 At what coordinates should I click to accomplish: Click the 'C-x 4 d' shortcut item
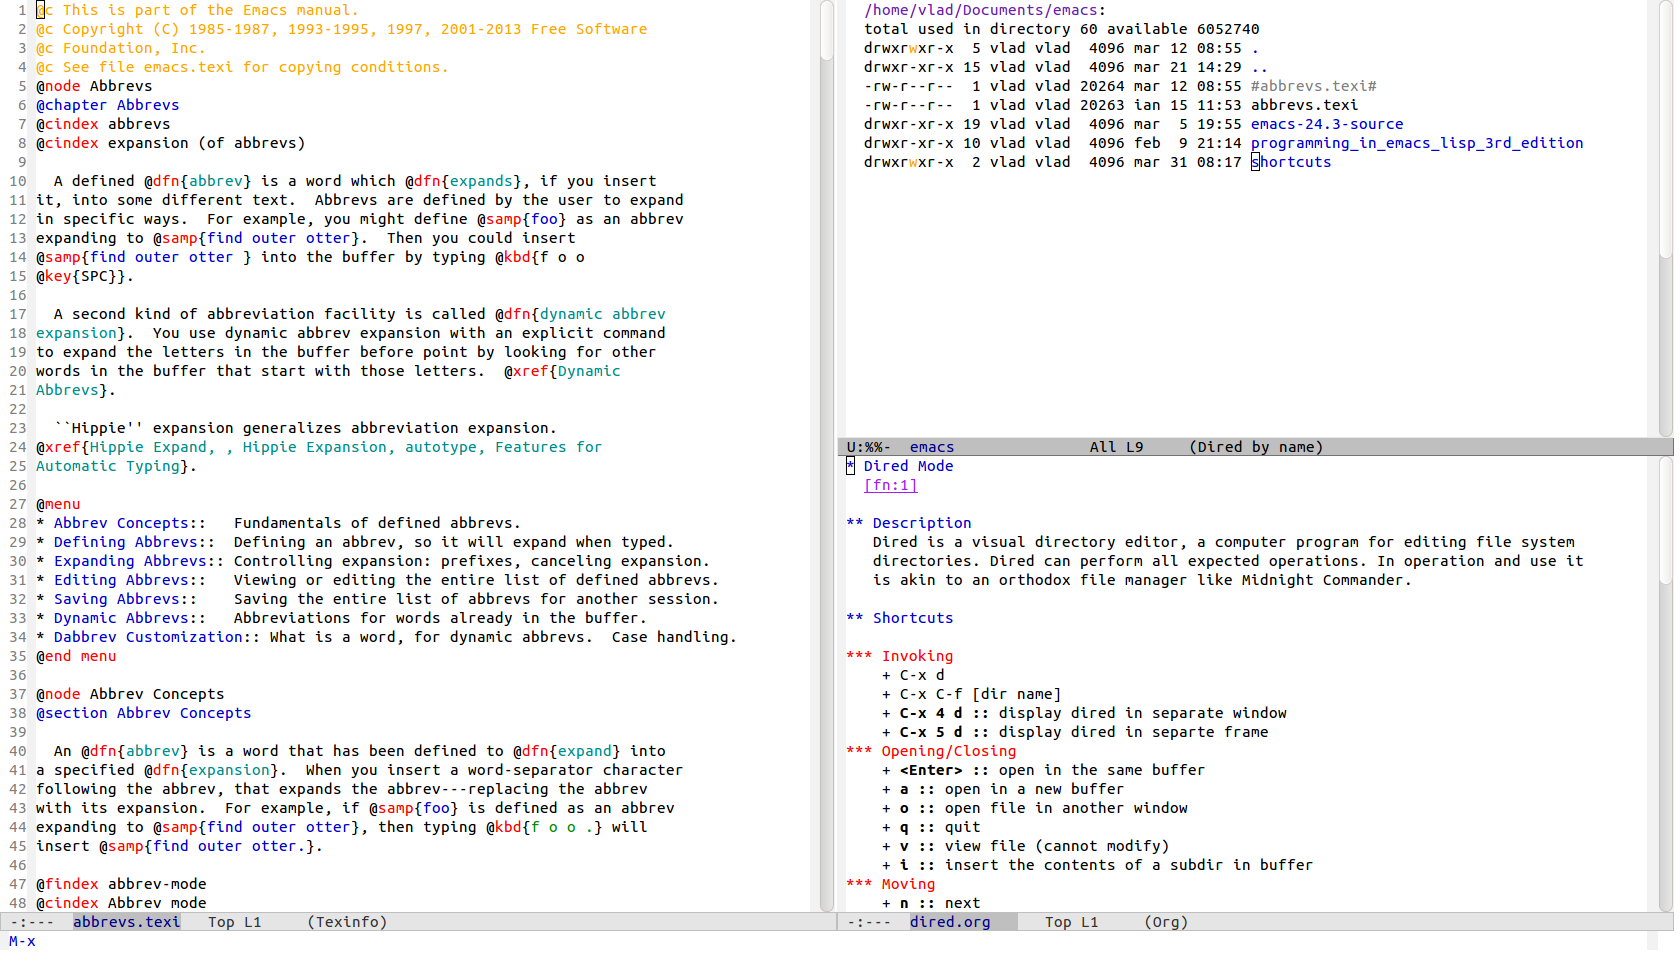pos(1084,713)
